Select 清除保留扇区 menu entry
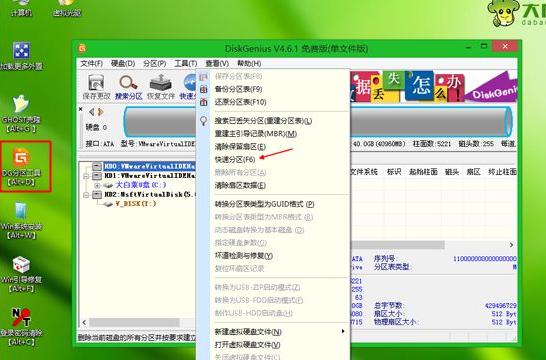546x360 pixels. tap(240, 147)
